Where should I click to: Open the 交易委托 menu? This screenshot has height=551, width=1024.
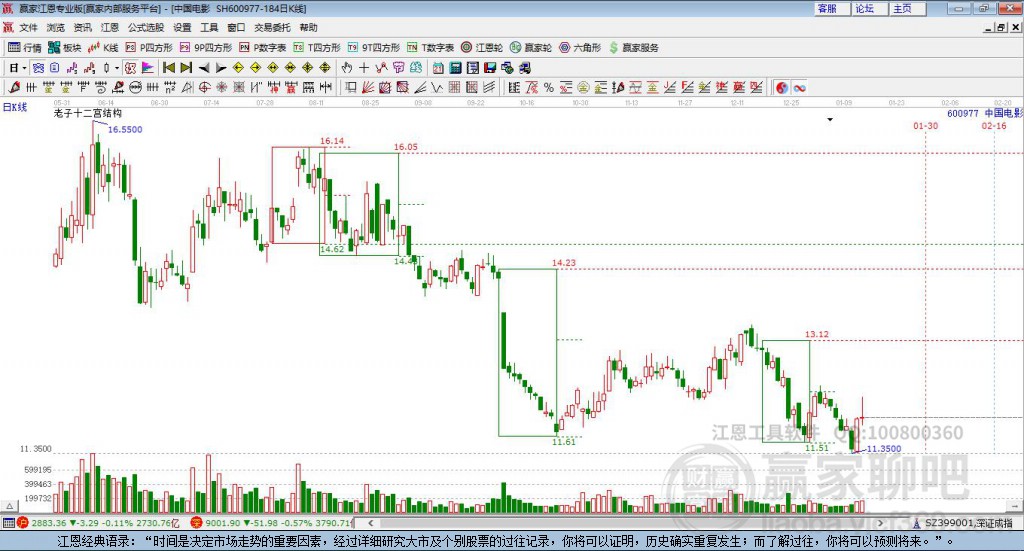(272, 28)
